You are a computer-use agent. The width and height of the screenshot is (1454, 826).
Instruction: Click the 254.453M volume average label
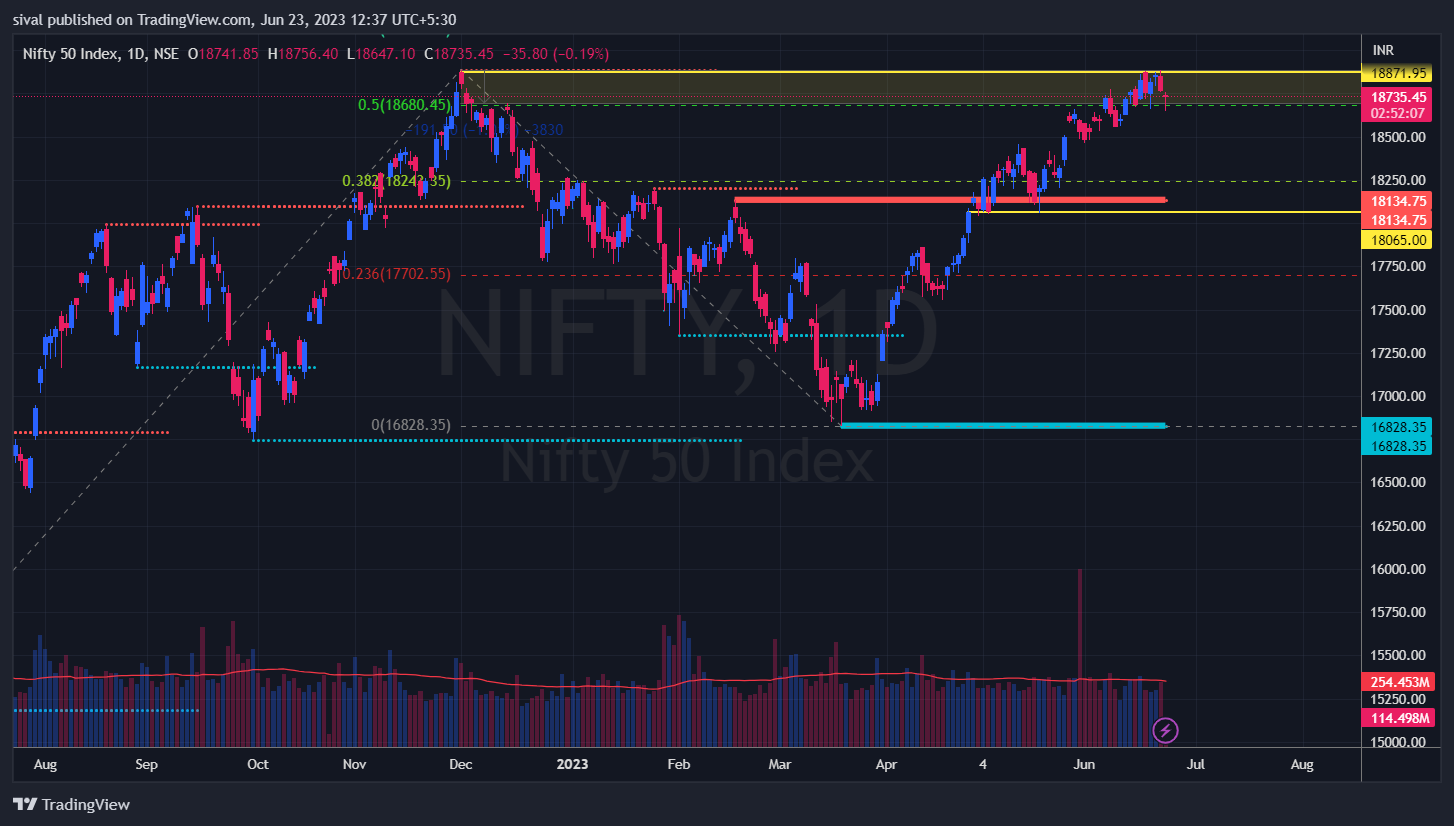point(1397,682)
